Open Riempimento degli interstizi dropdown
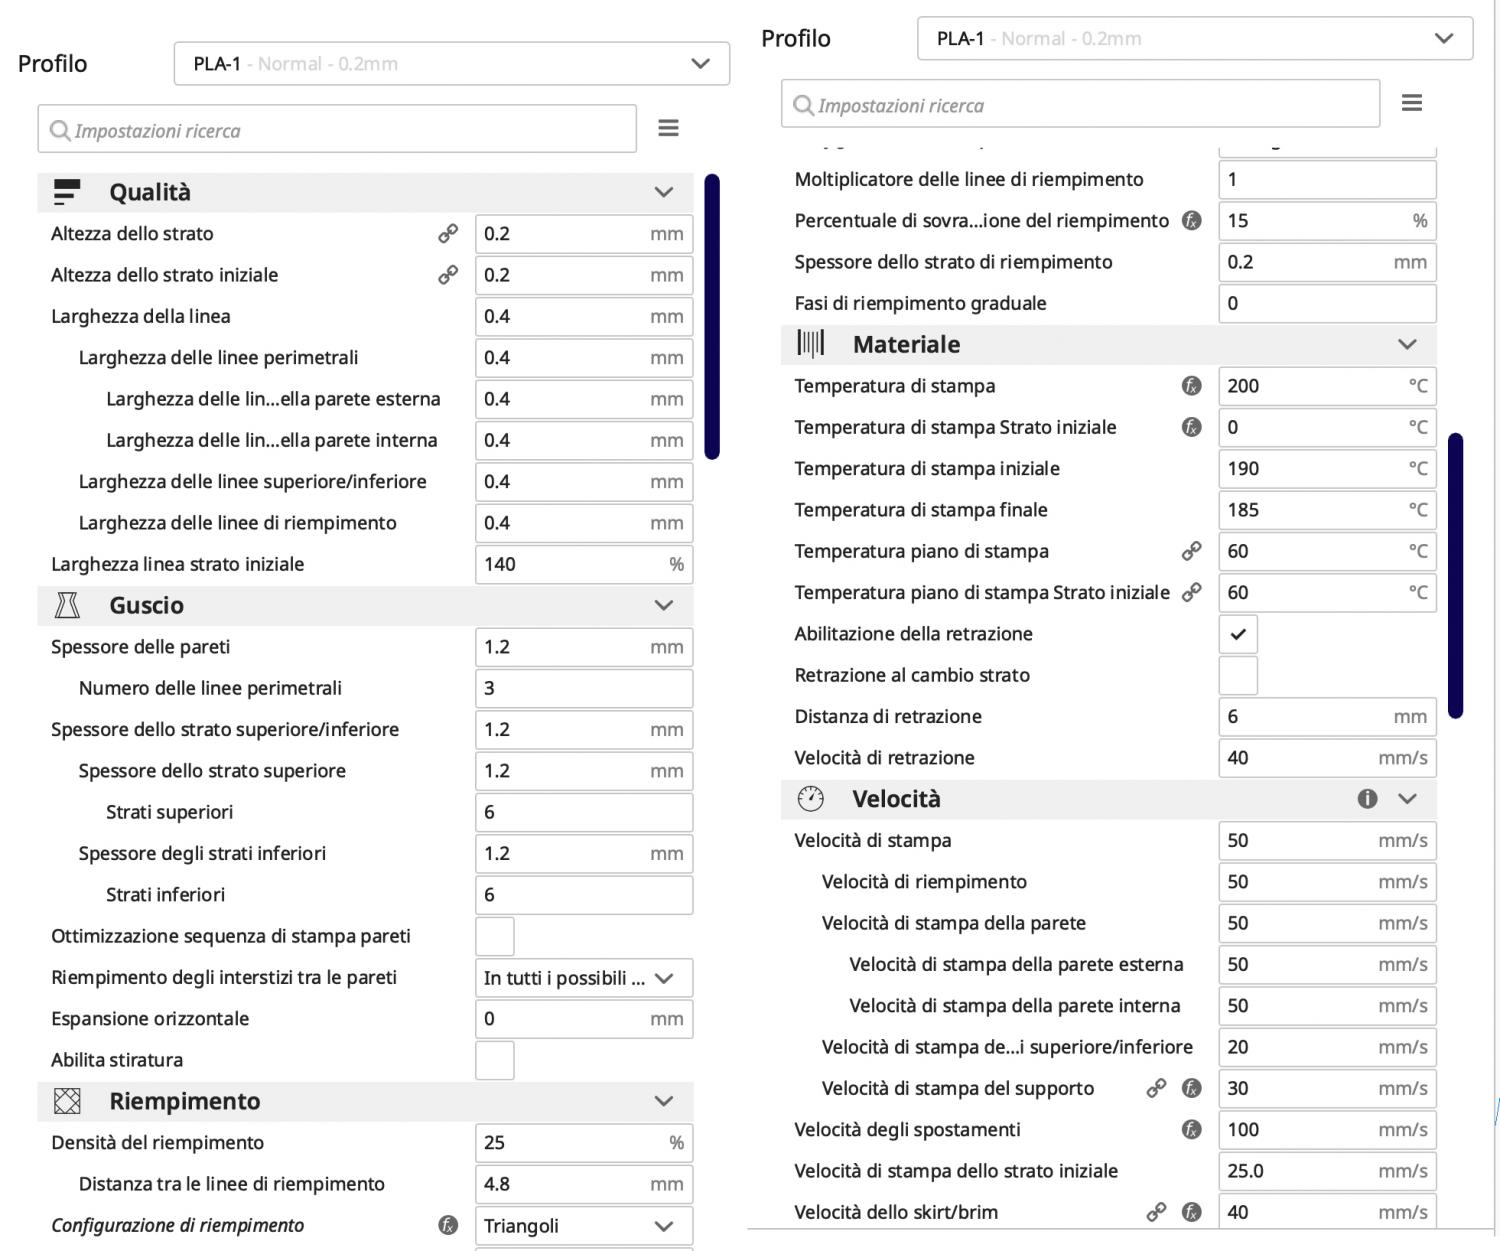Image resolution: width=1500 pixels, height=1251 pixels. tap(583, 978)
